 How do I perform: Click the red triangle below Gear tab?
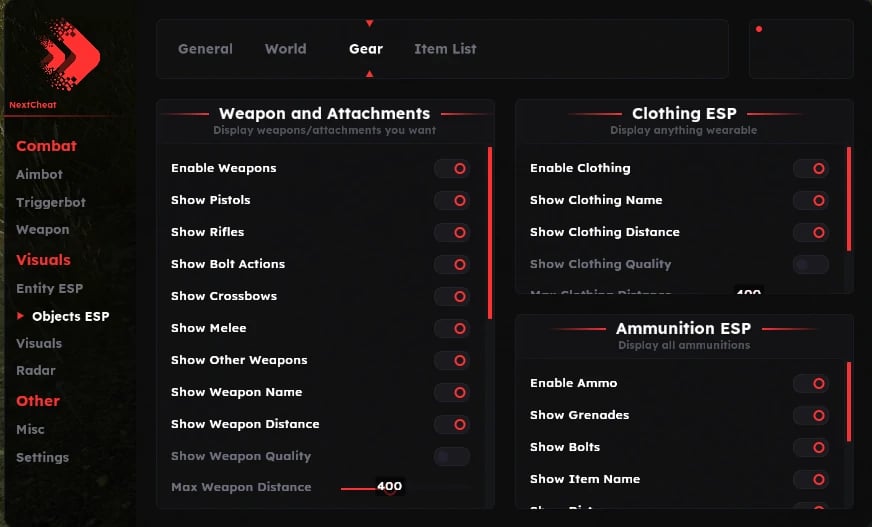[x=369, y=73]
